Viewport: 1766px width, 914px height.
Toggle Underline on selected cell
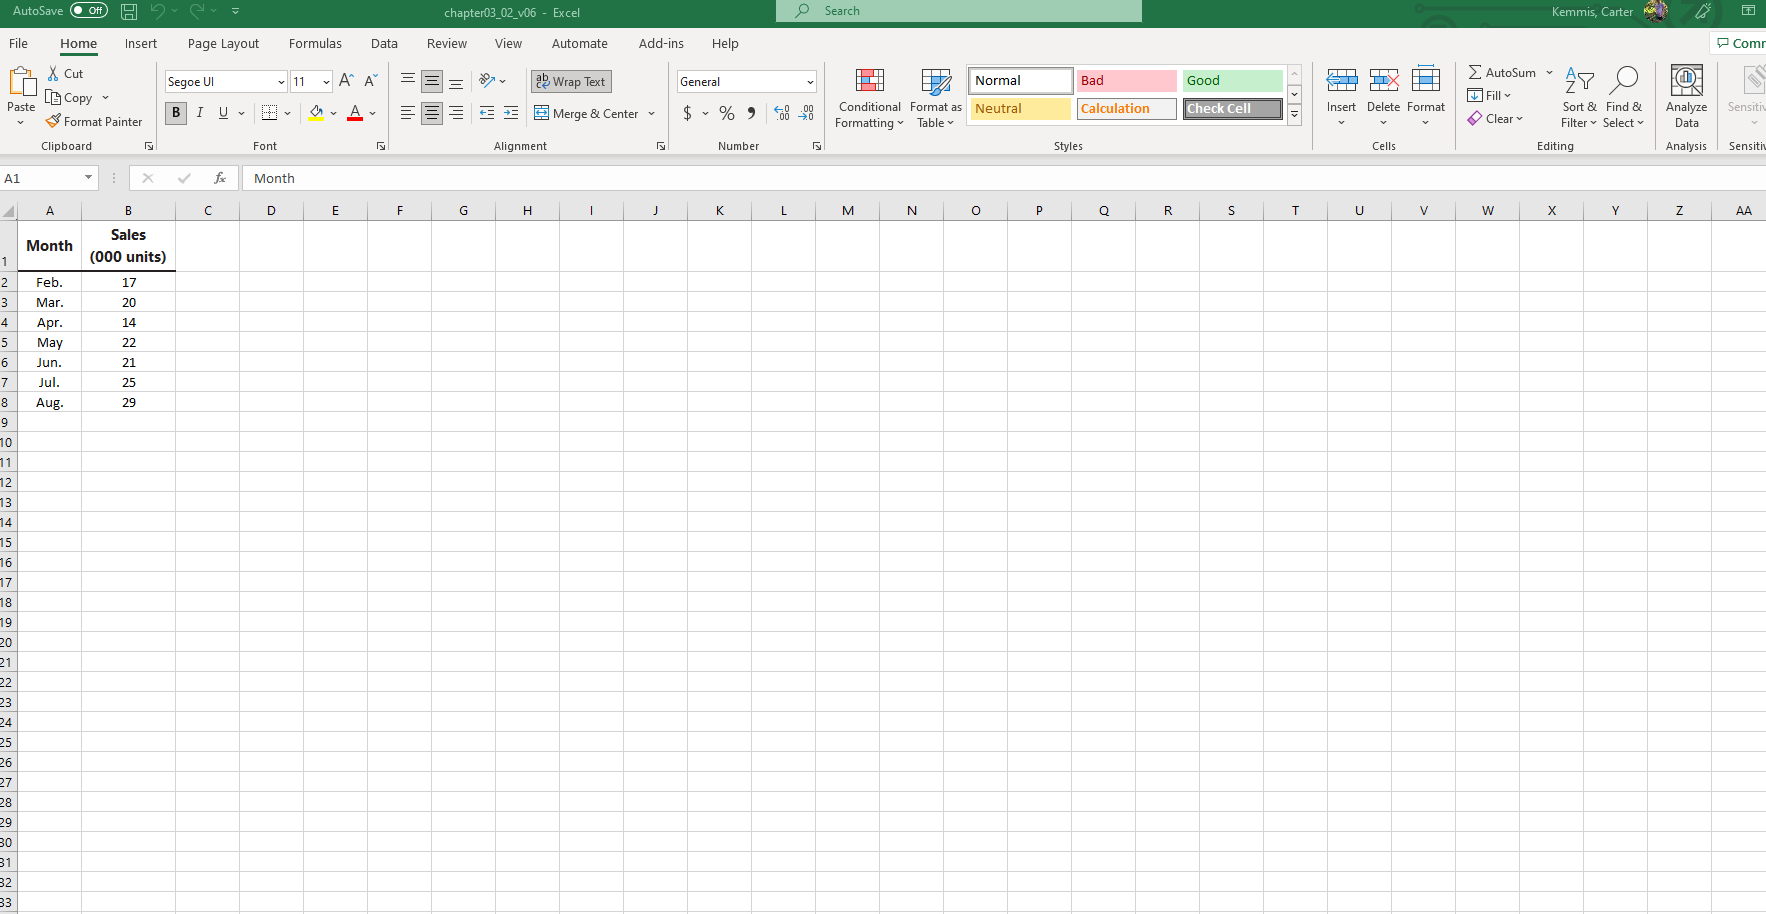pos(222,113)
